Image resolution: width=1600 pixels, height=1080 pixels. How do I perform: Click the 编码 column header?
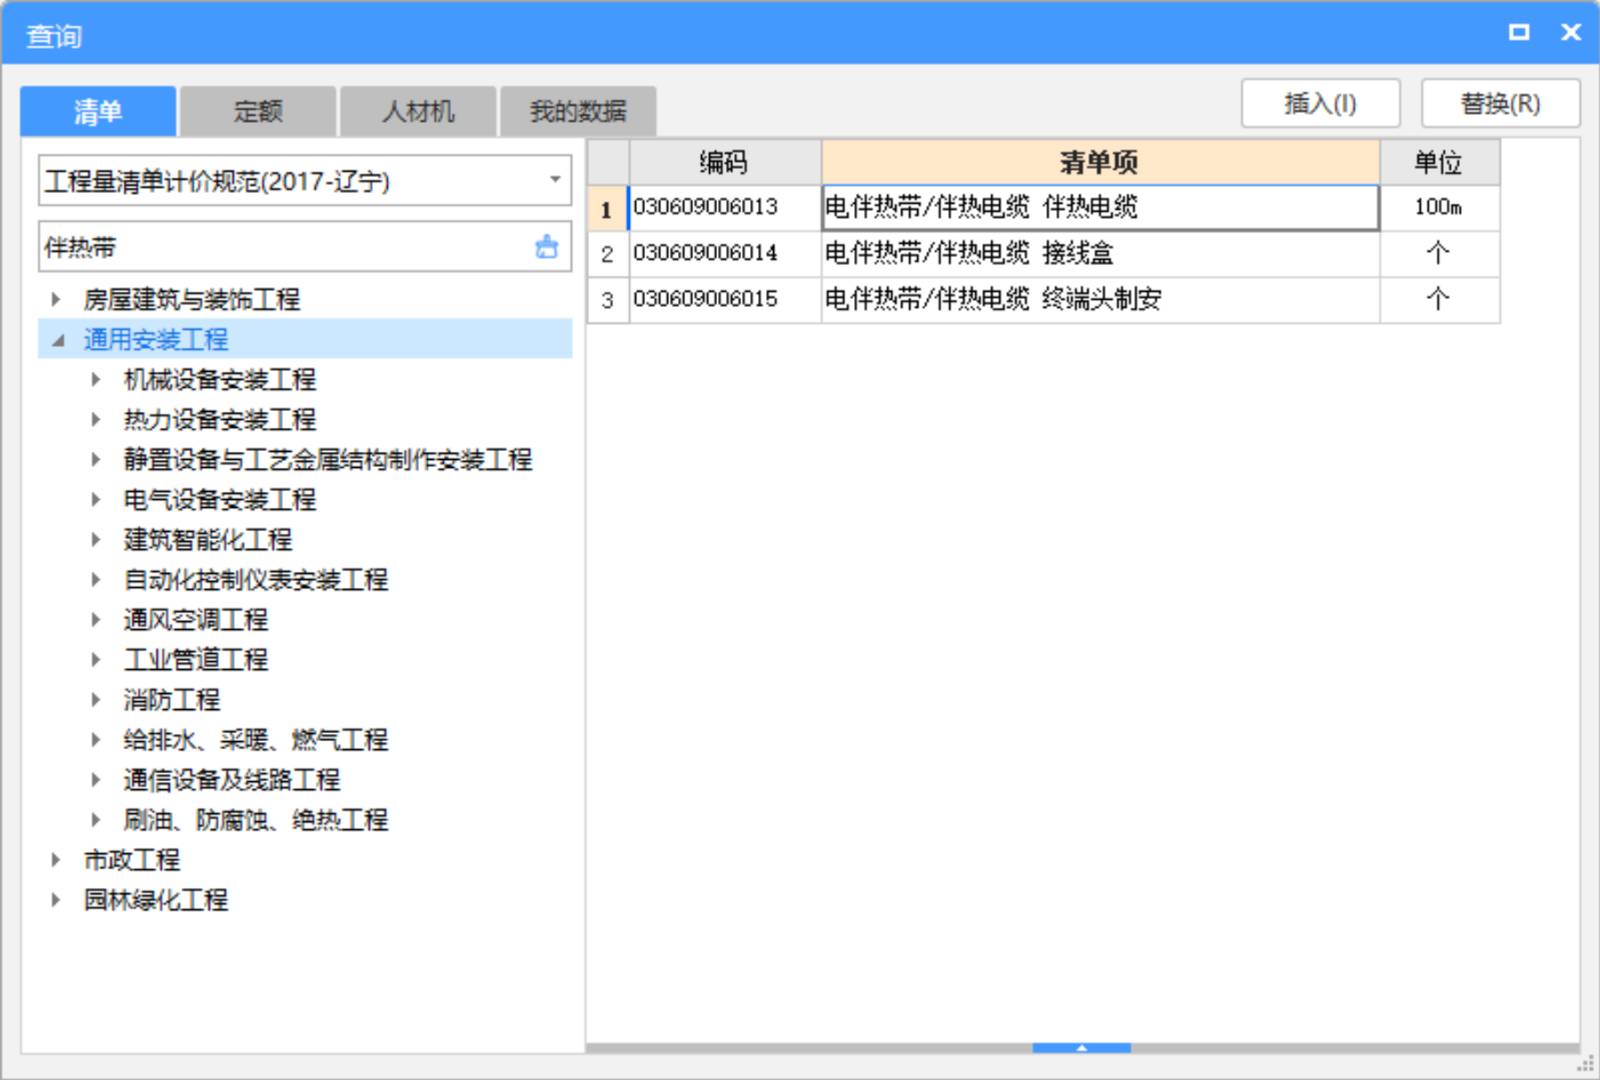coord(724,162)
